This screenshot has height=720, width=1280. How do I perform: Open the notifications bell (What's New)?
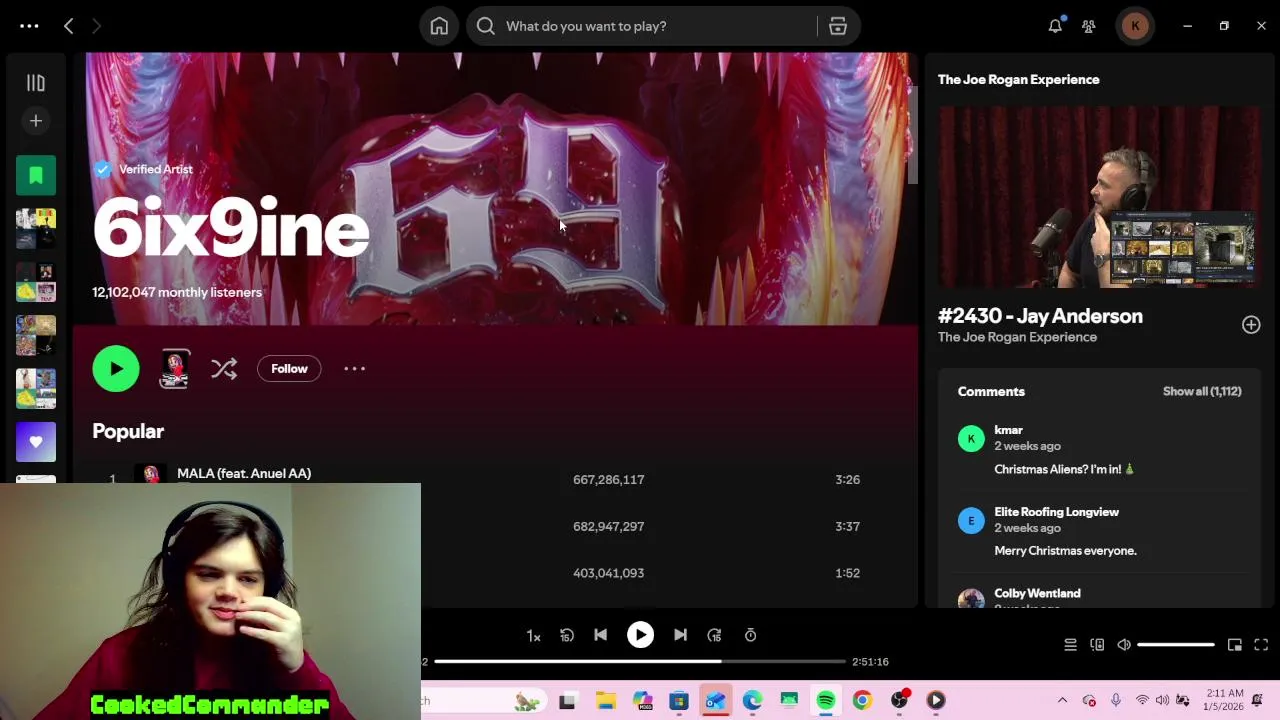point(1055,26)
